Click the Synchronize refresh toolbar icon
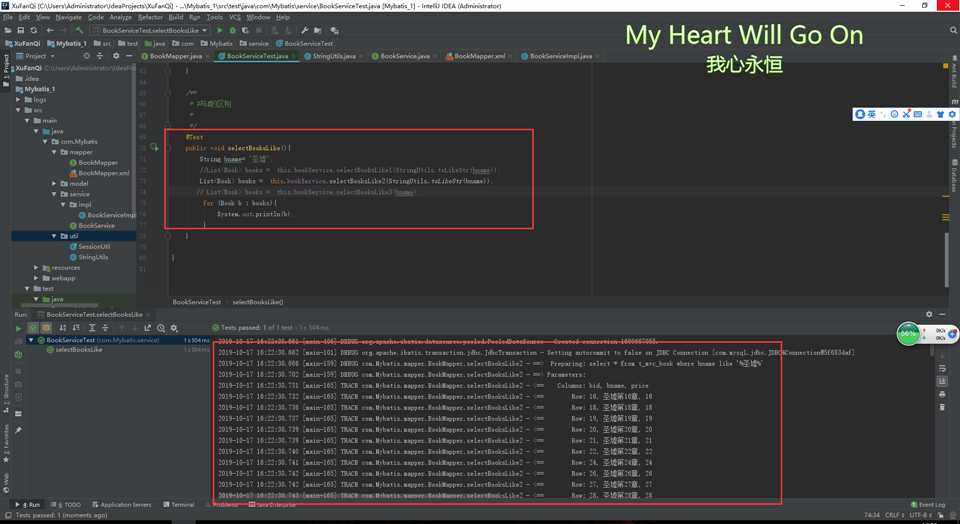Viewport: 960px width, 524px height. [x=33, y=30]
